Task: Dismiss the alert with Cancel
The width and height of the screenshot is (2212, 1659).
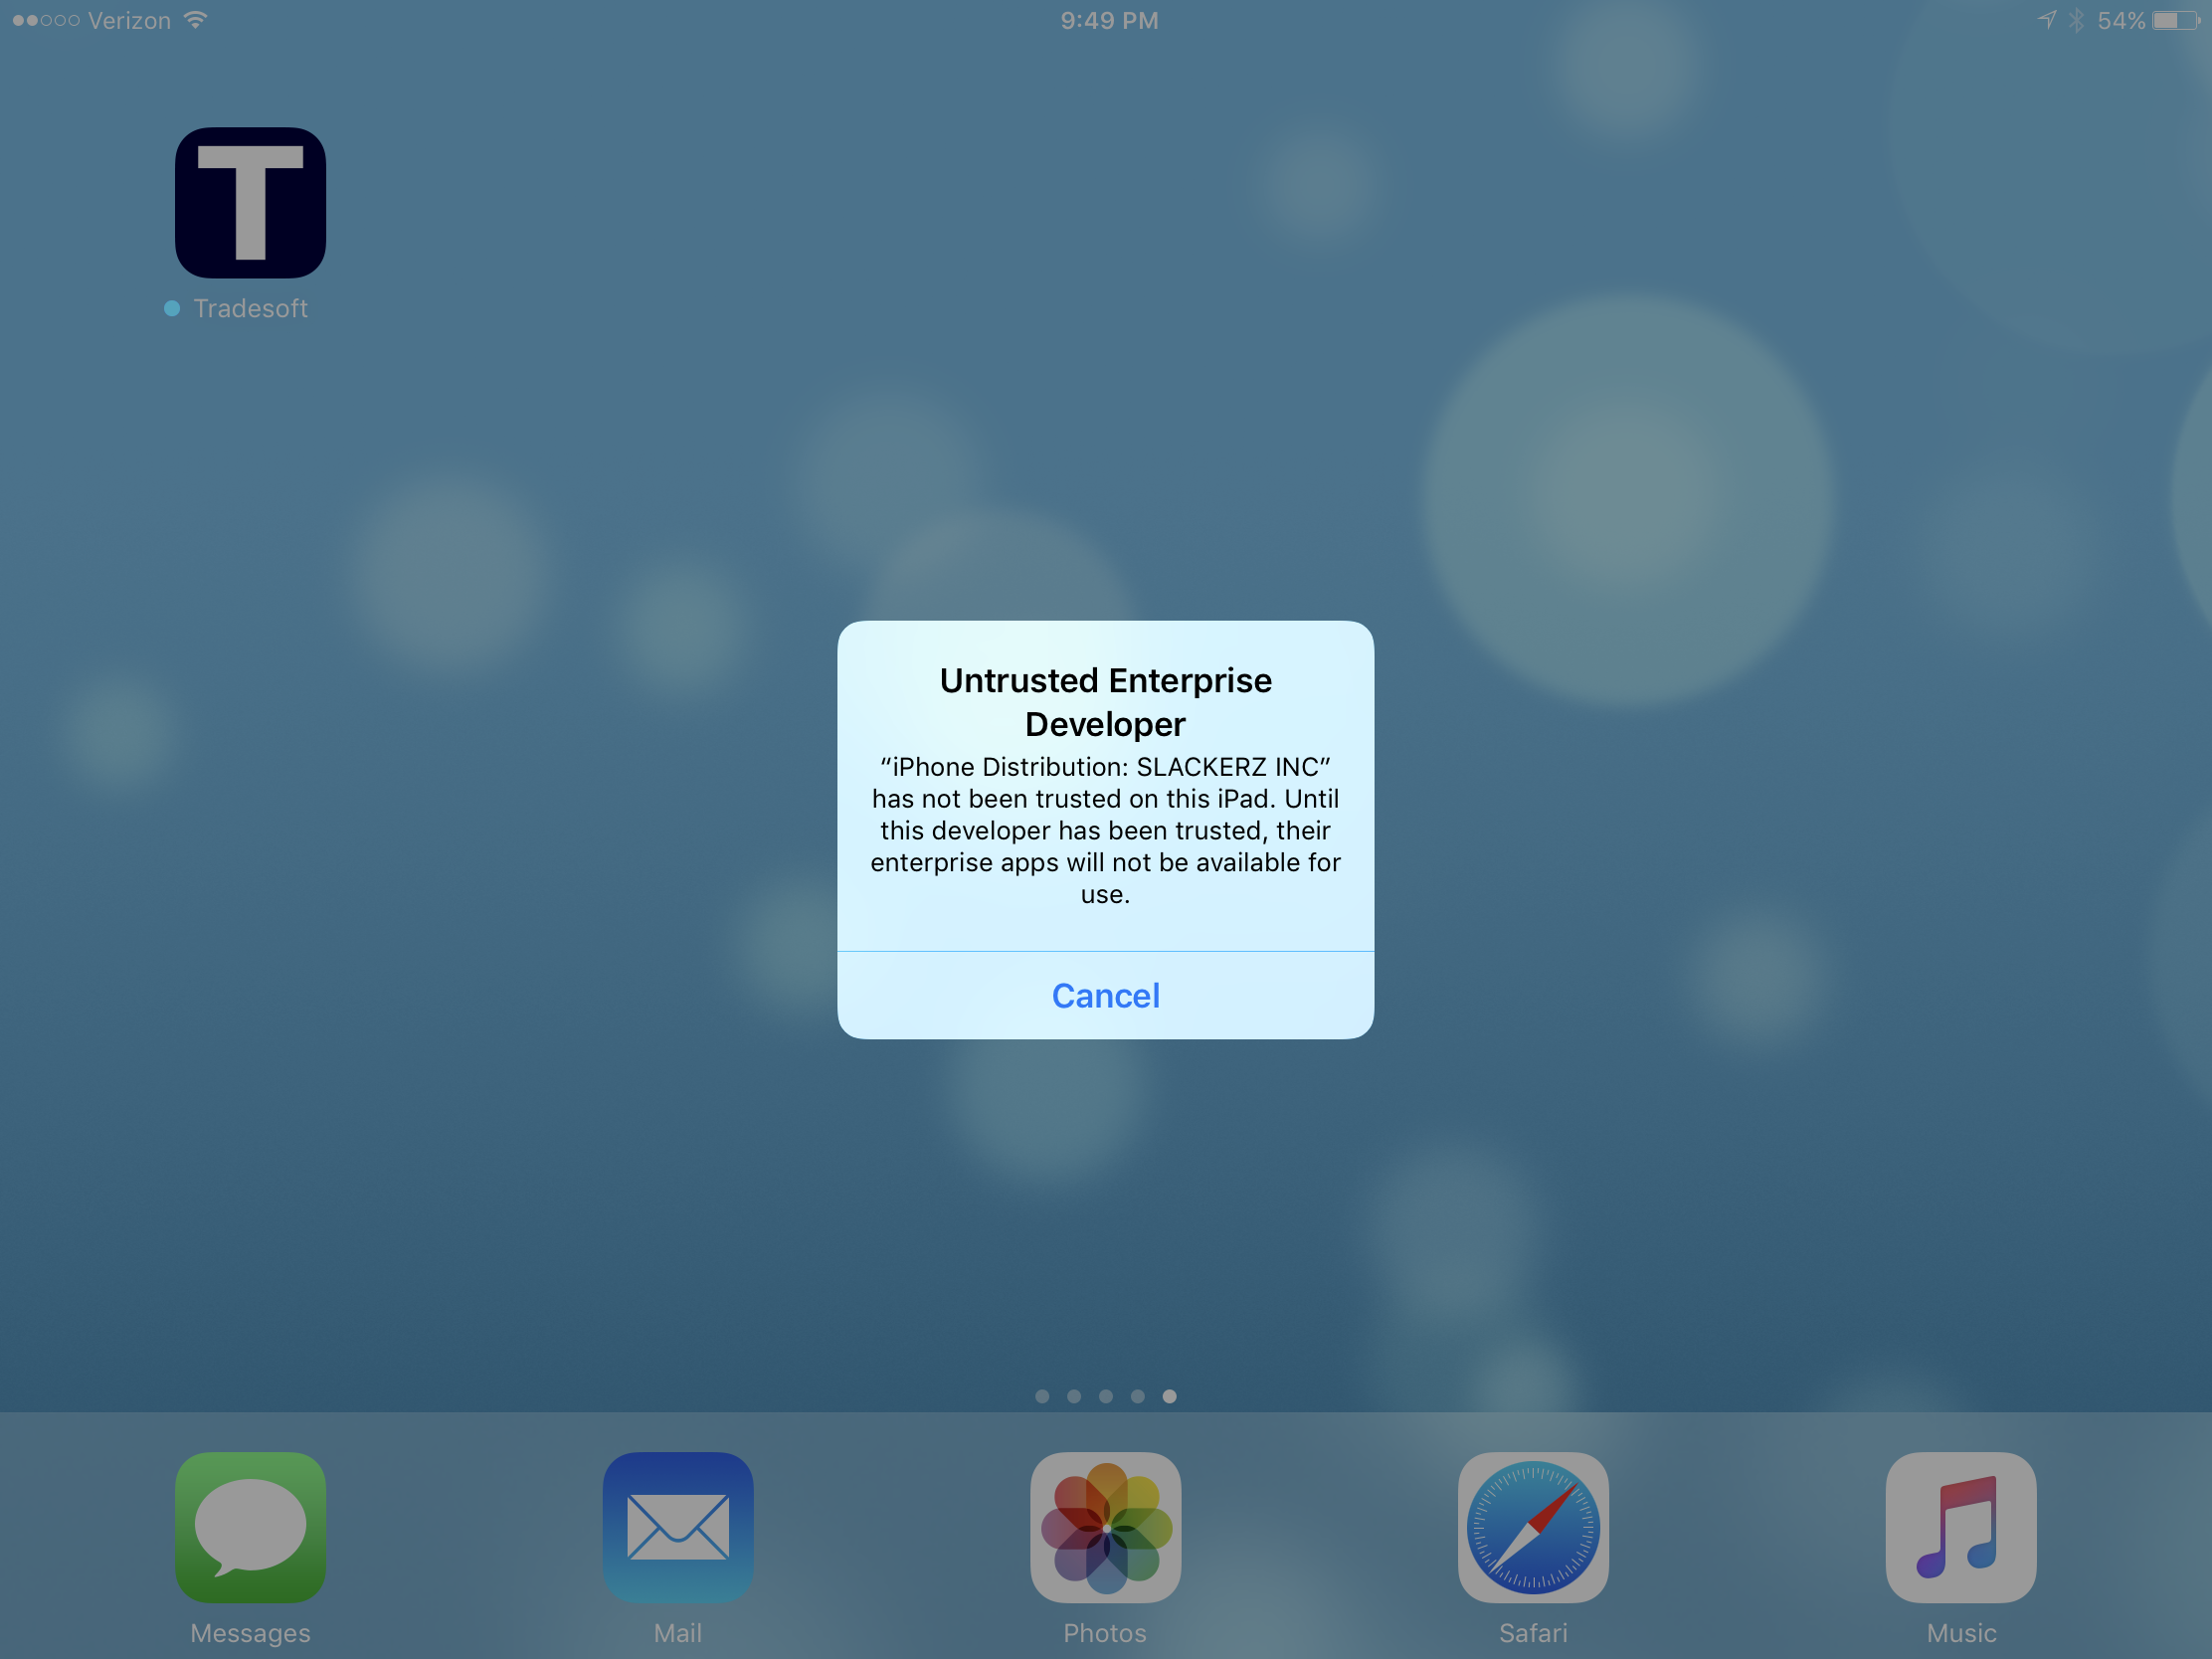Action: [x=1105, y=995]
